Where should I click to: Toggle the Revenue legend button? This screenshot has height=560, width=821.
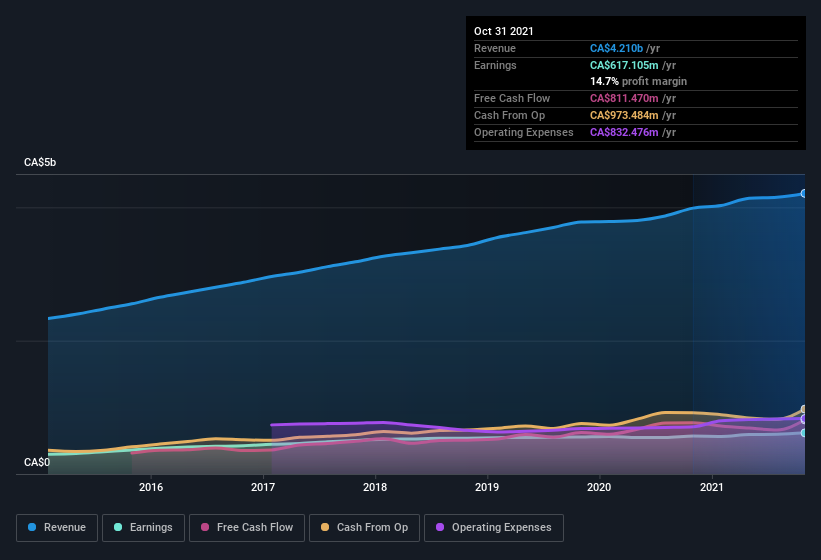pos(57,528)
